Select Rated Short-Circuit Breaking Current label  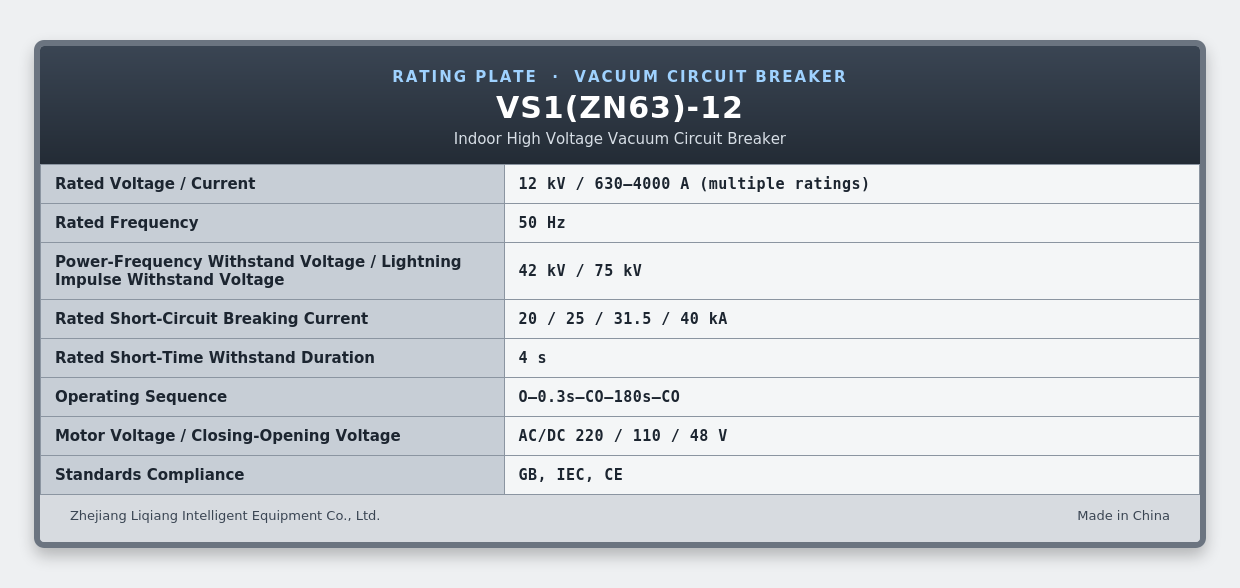pyautogui.click(x=212, y=319)
